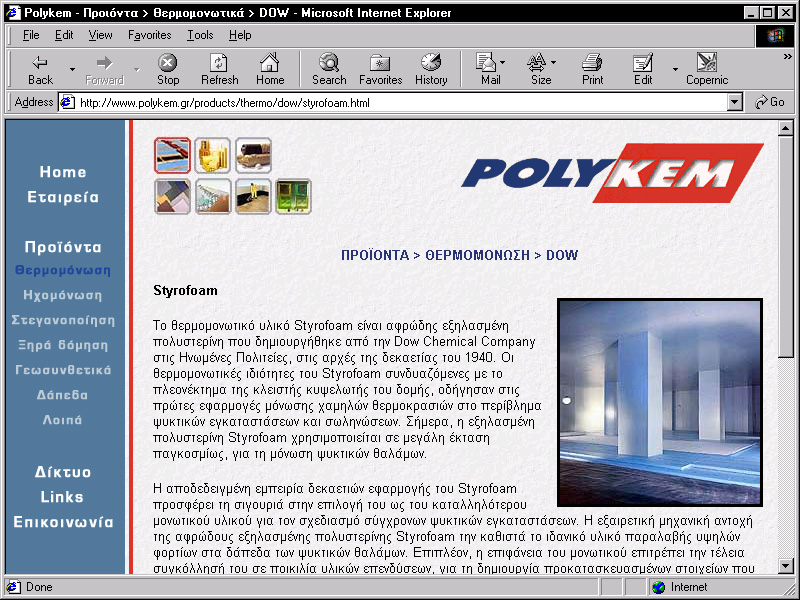The height and width of the screenshot is (600, 800).
Task: Expand the Mail button dropdown arrow
Action: point(503,62)
